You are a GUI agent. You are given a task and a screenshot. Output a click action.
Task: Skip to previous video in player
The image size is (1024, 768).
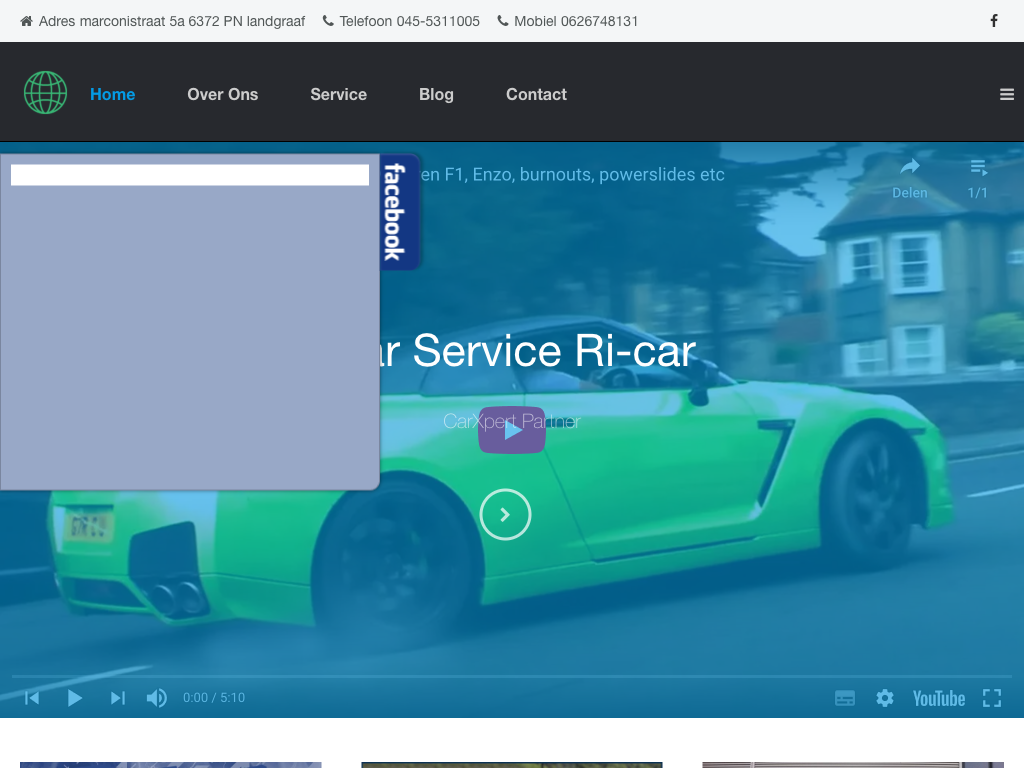click(32, 698)
